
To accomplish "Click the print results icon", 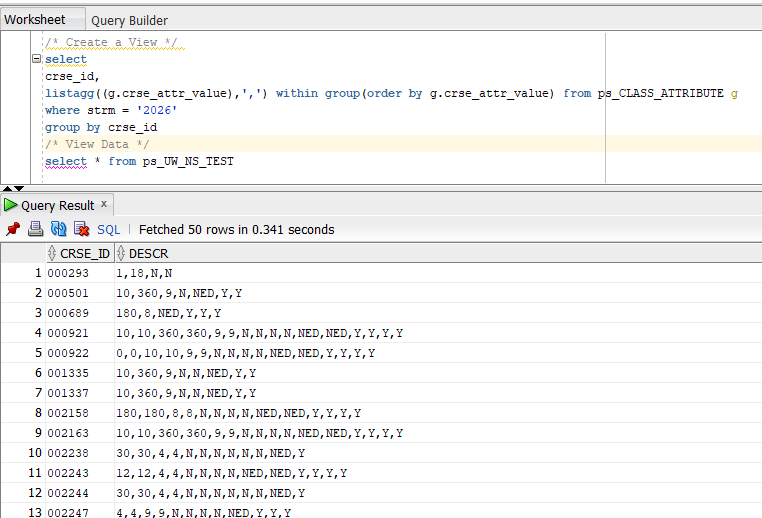I will (x=35, y=229).
